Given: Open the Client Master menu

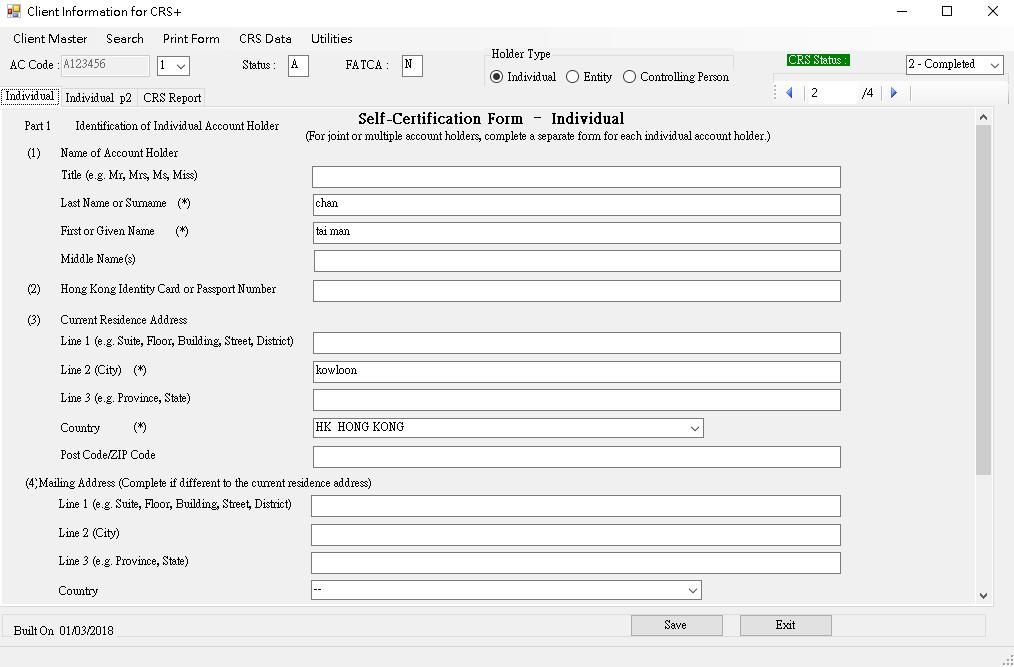Looking at the screenshot, I should (x=50, y=39).
